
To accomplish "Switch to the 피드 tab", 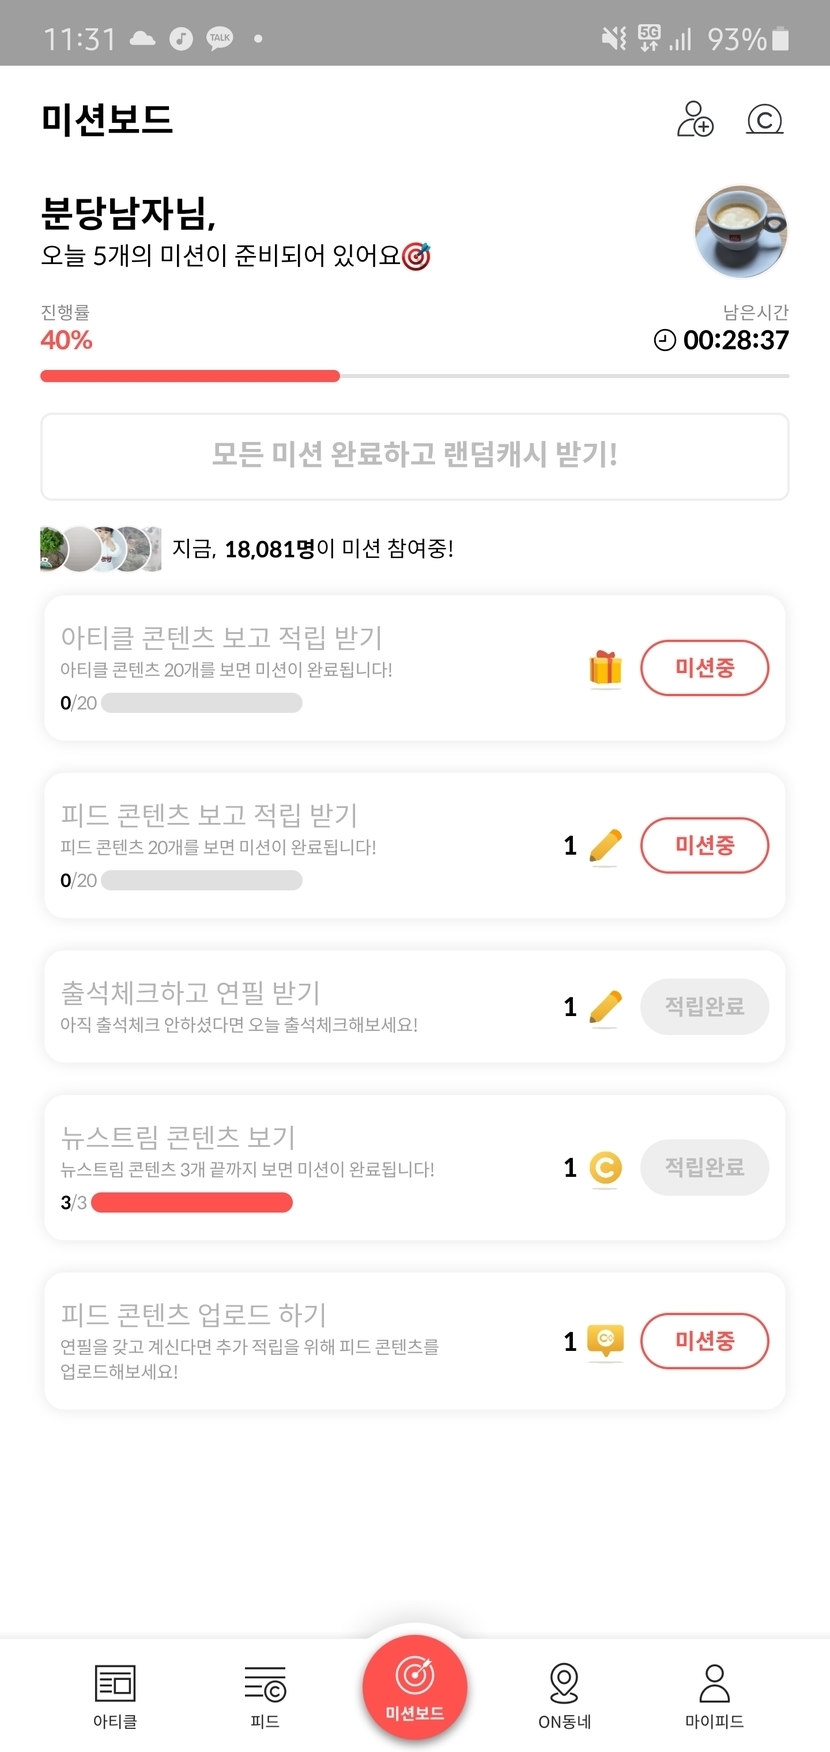I will point(265,1696).
